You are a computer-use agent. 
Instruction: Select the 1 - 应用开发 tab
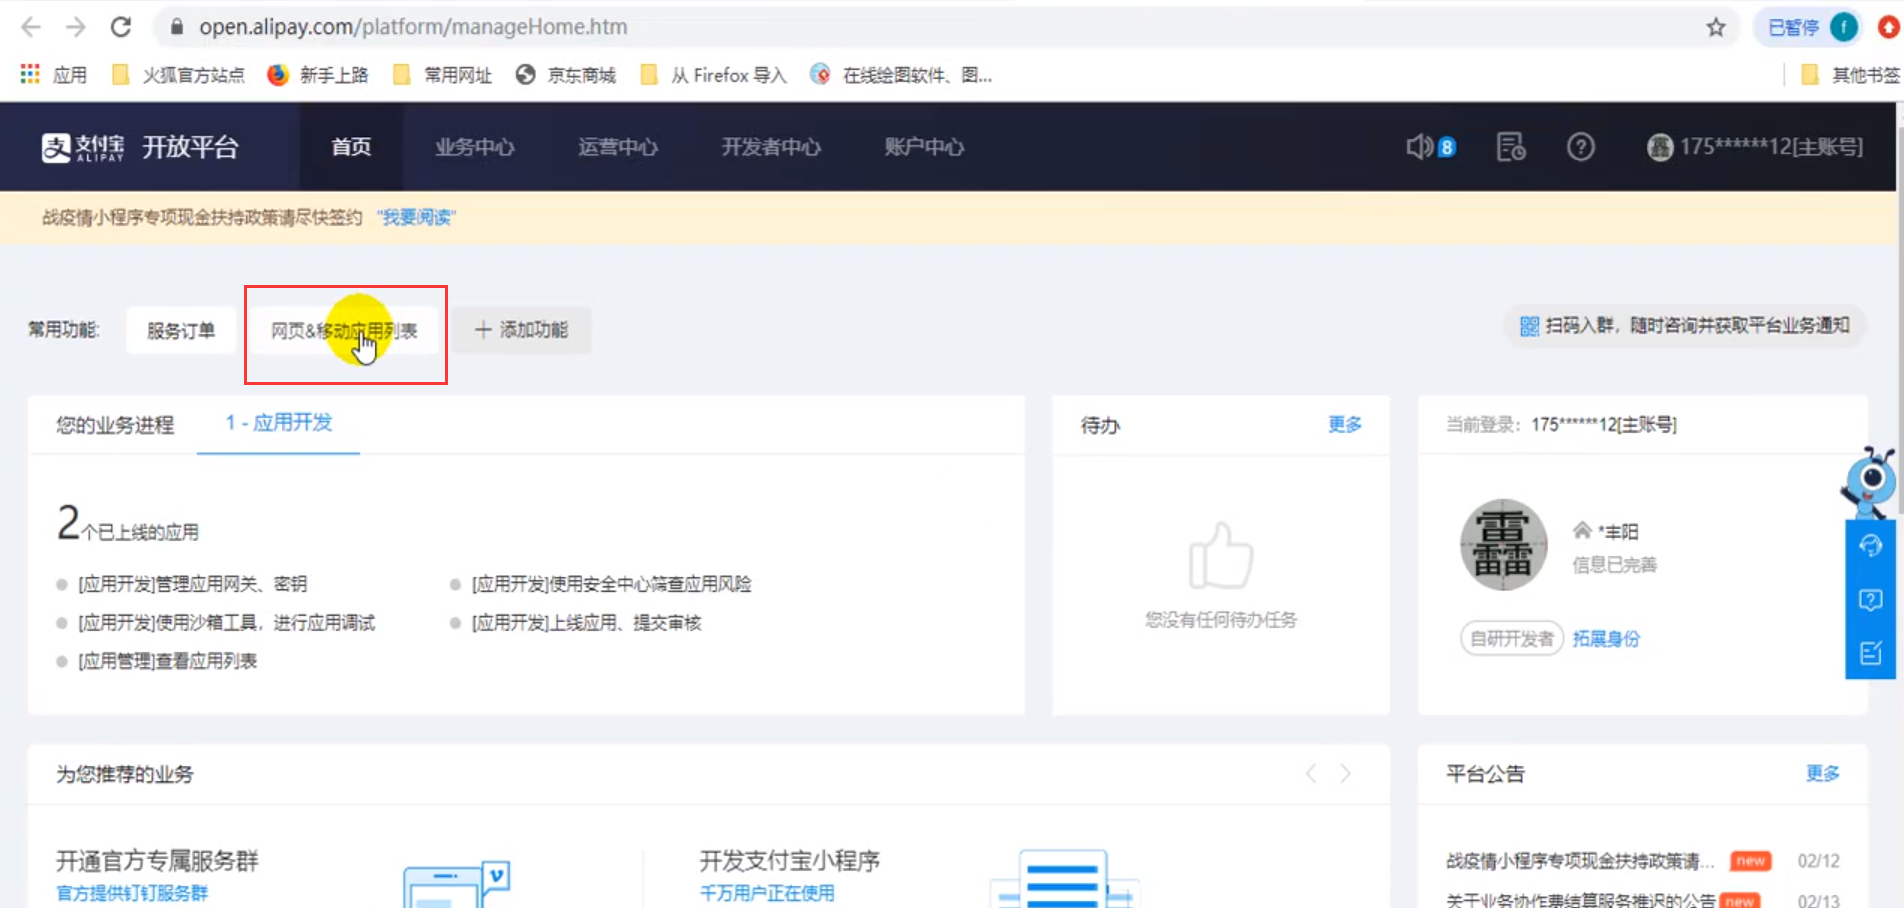coord(278,423)
